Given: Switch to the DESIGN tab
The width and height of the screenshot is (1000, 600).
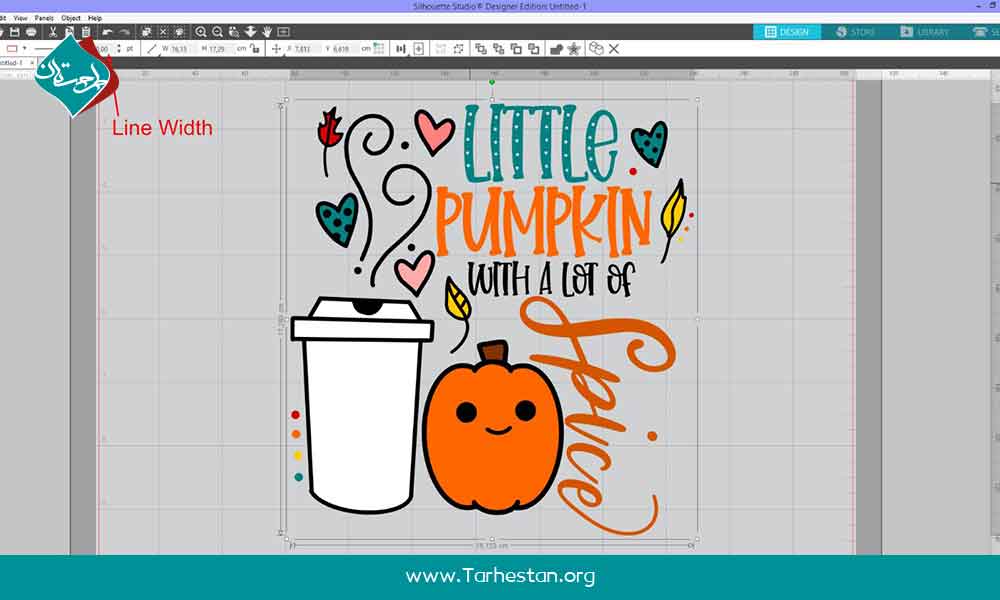Looking at the screenshot, I should 787,32.
